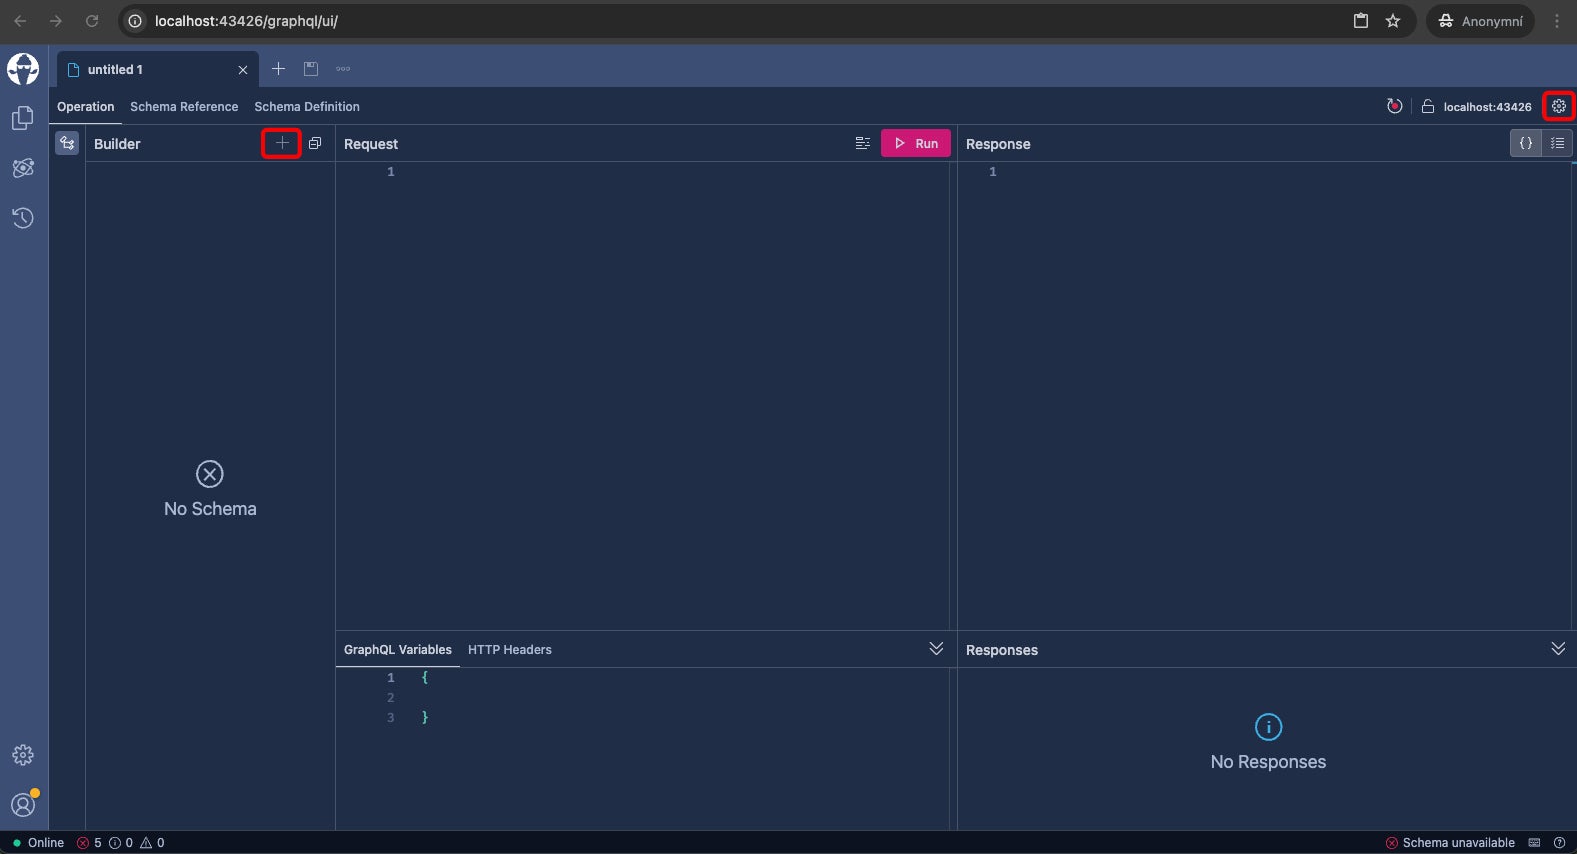1577x854 pixels.
Task: Click the save tab icon
Action: [311, 69]
